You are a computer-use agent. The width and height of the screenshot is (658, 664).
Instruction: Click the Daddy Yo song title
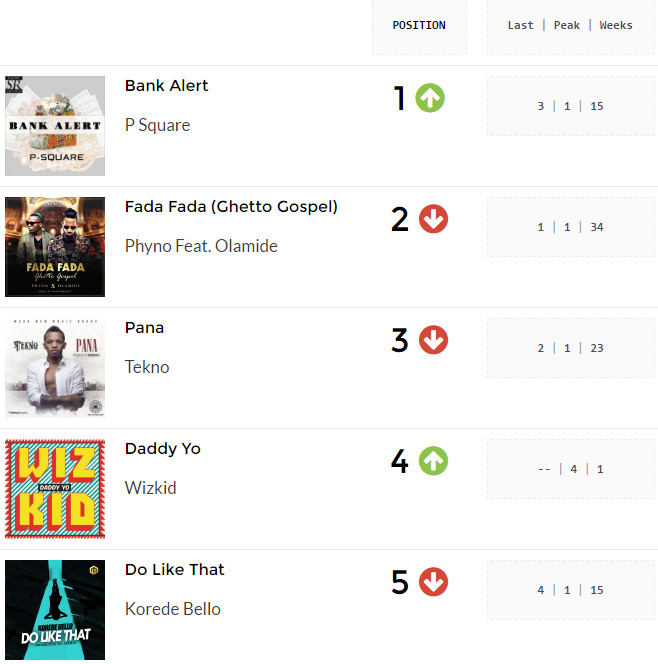click(163, 448)
